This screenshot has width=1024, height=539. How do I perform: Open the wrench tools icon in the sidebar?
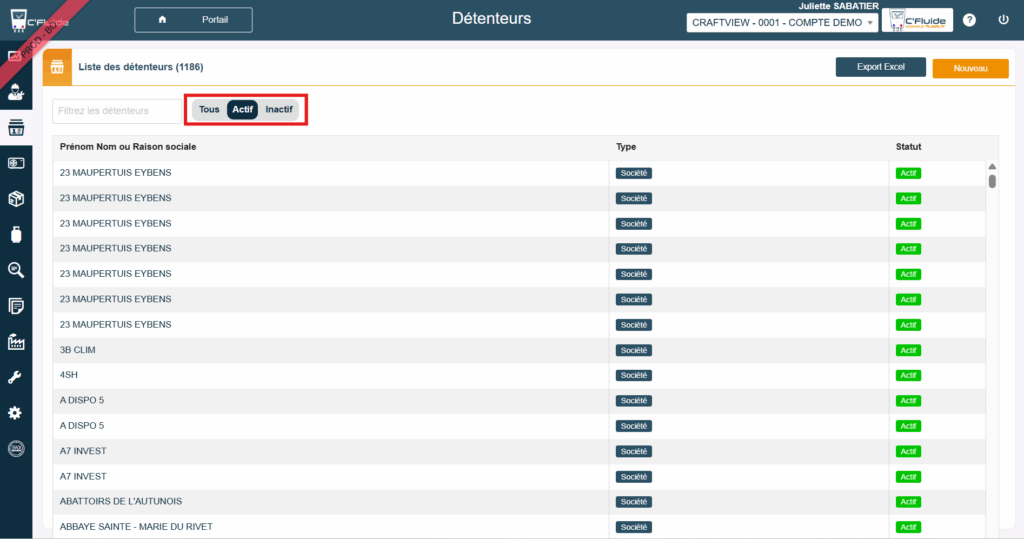pyautogui.click(x=16, y=377)
